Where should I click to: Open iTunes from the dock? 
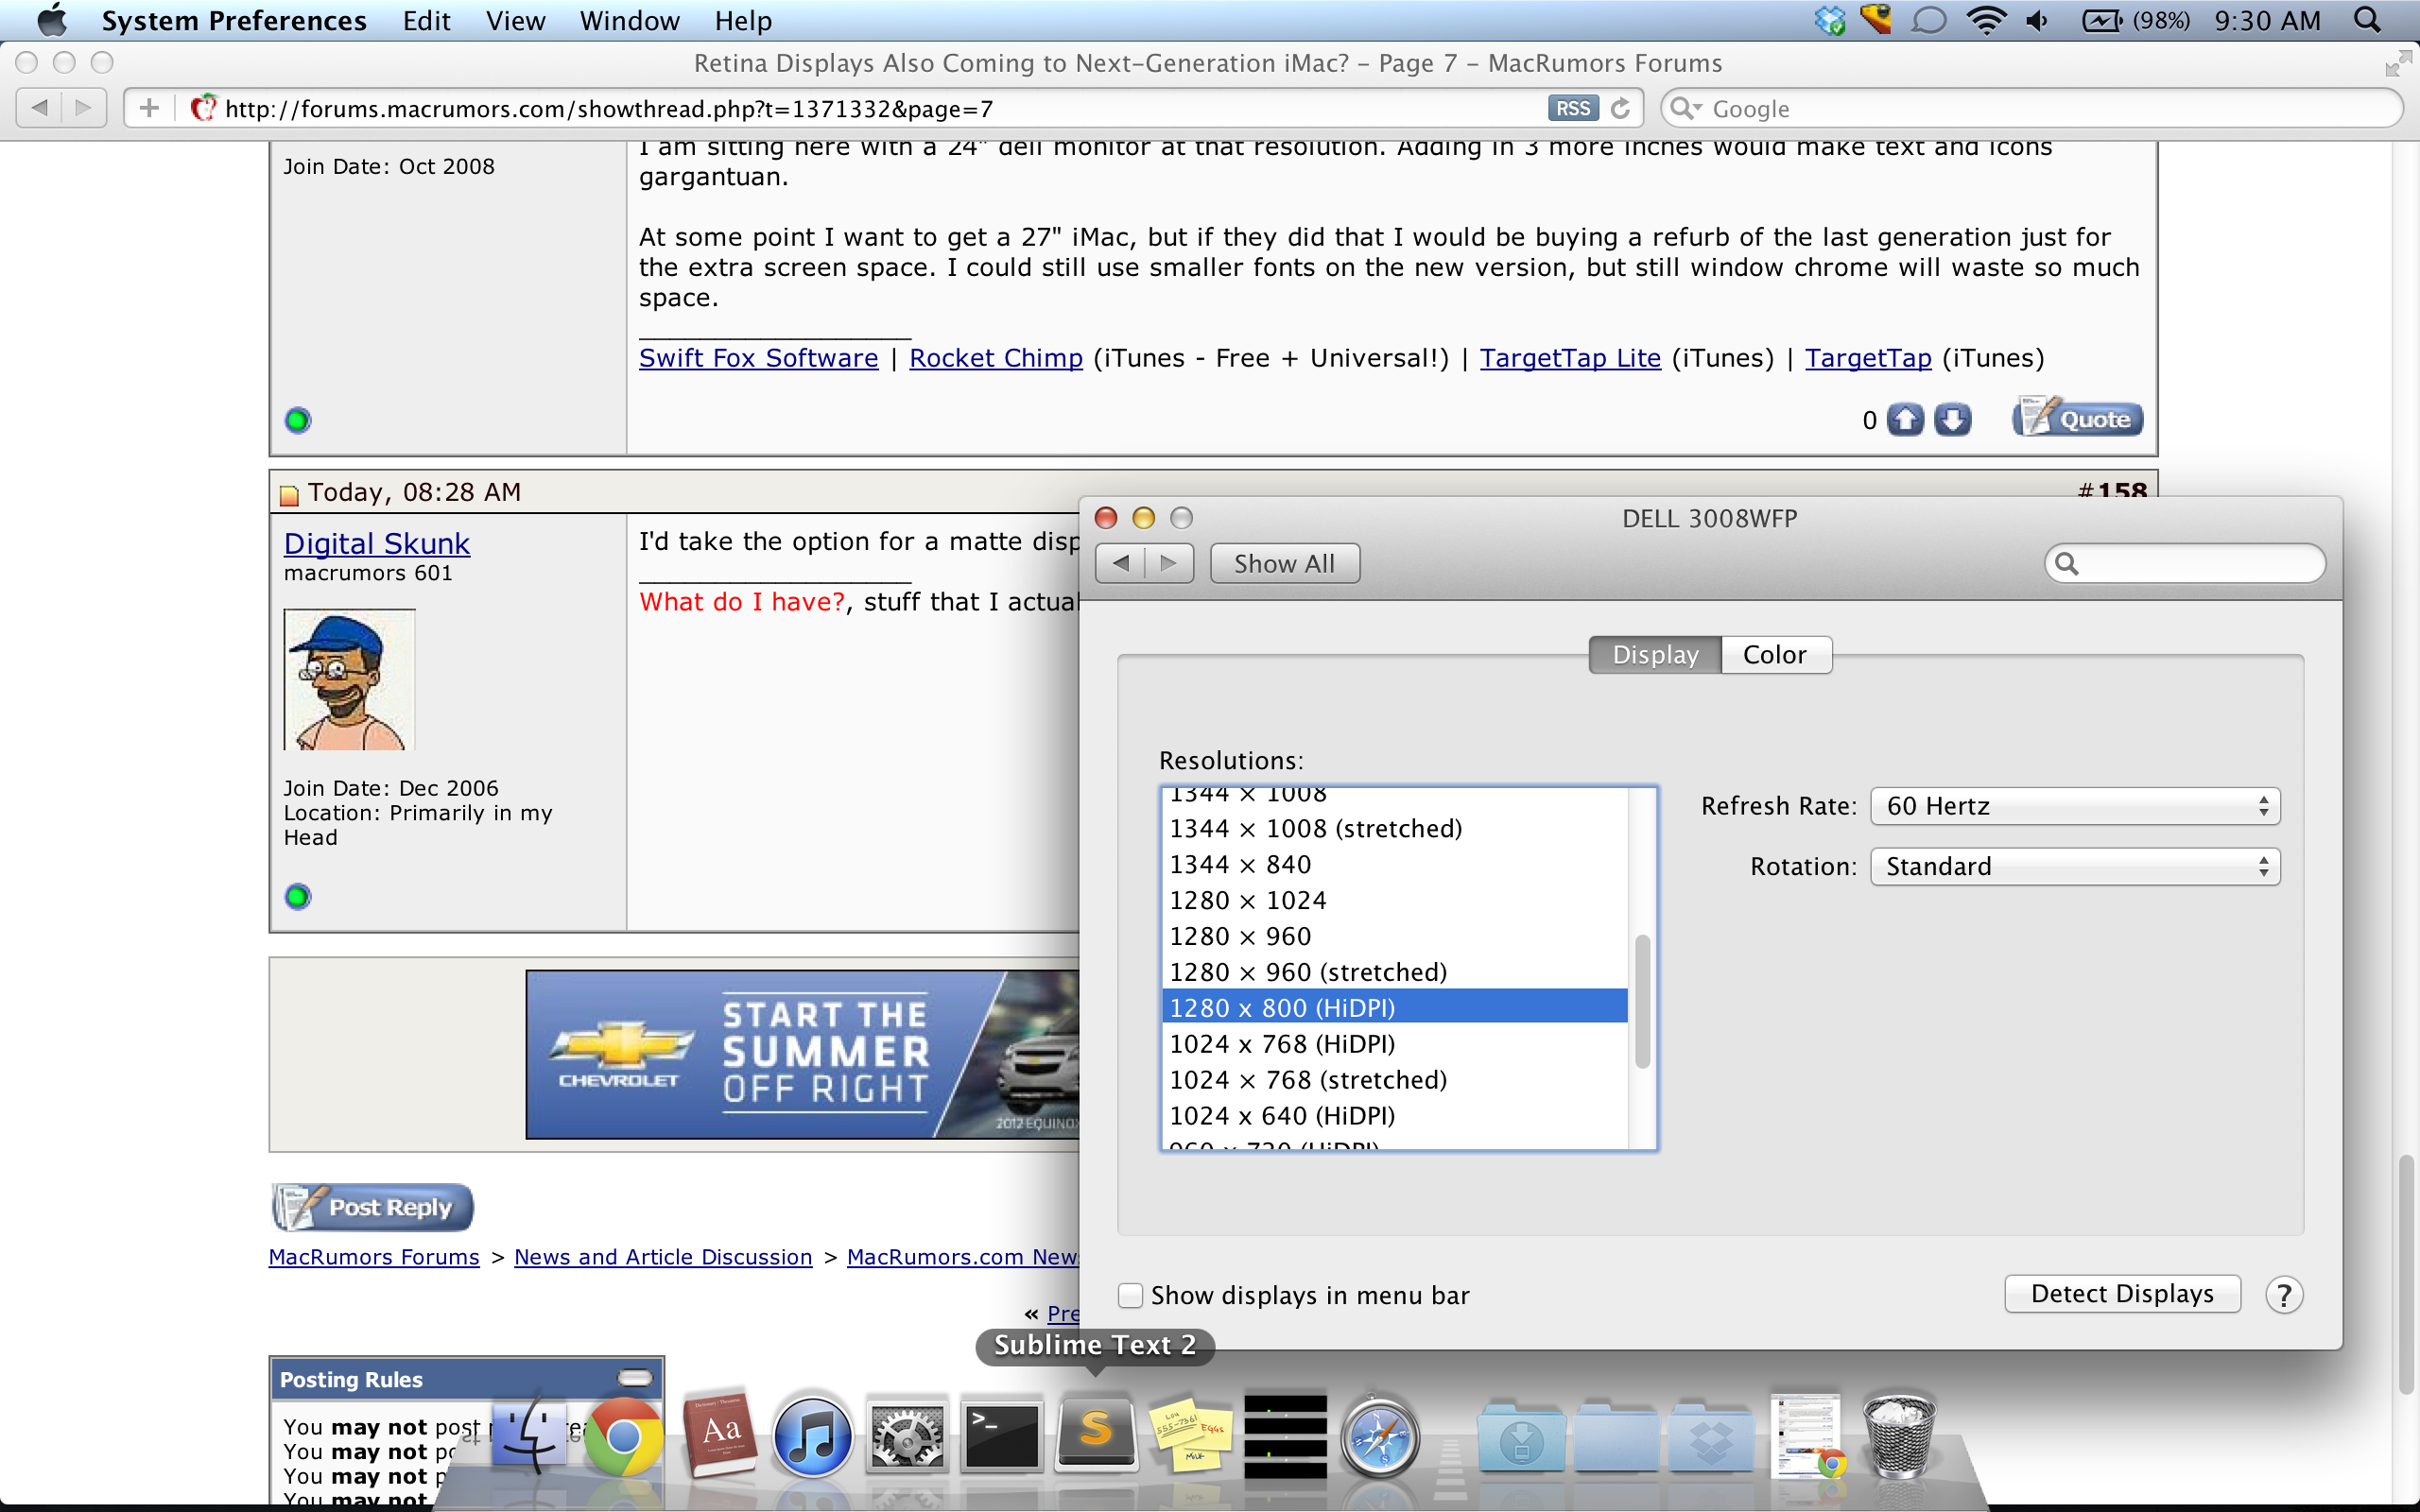(x=812, y=1437)
